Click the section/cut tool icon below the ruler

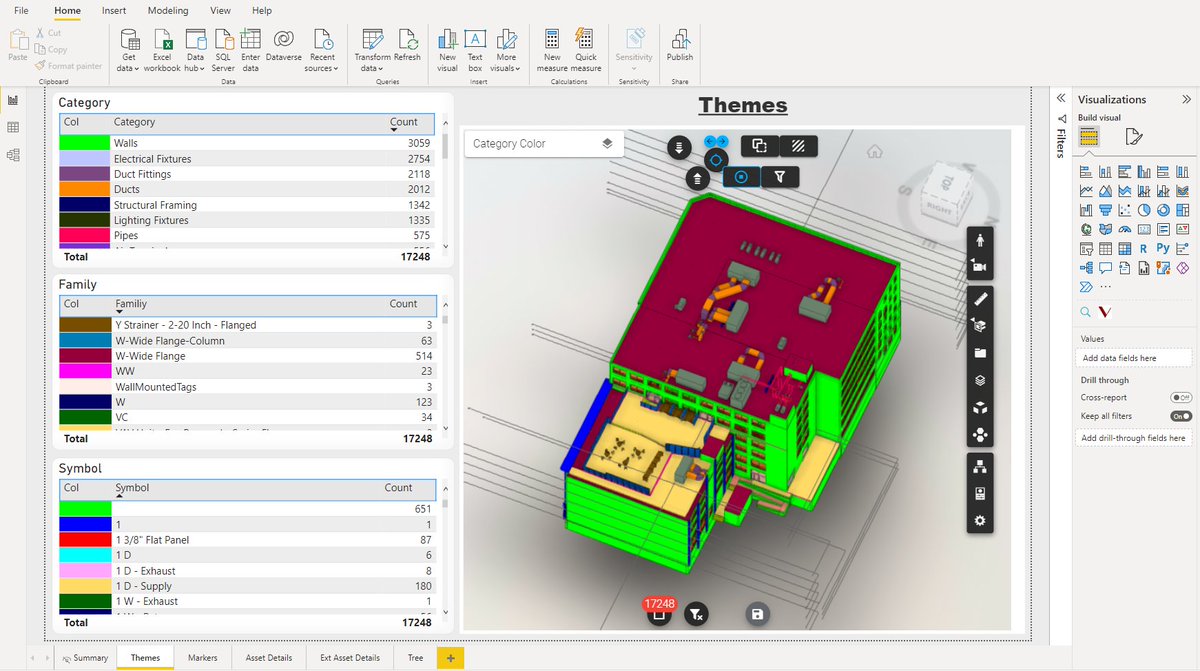(x=980, y=325)
